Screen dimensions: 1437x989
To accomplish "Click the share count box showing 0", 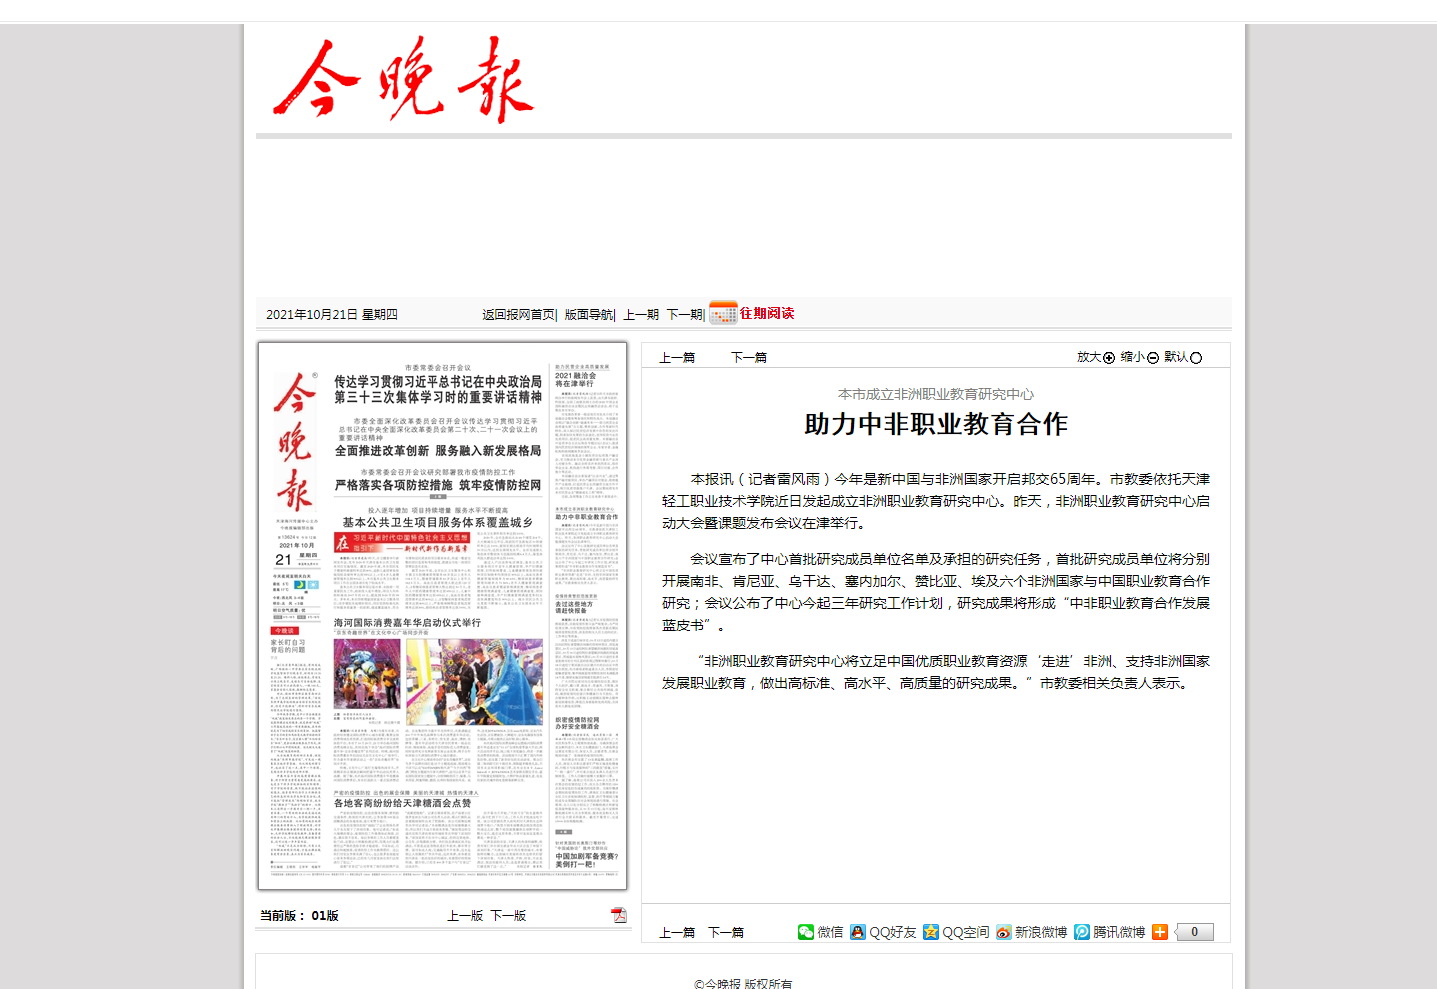I will point(1194,932).
